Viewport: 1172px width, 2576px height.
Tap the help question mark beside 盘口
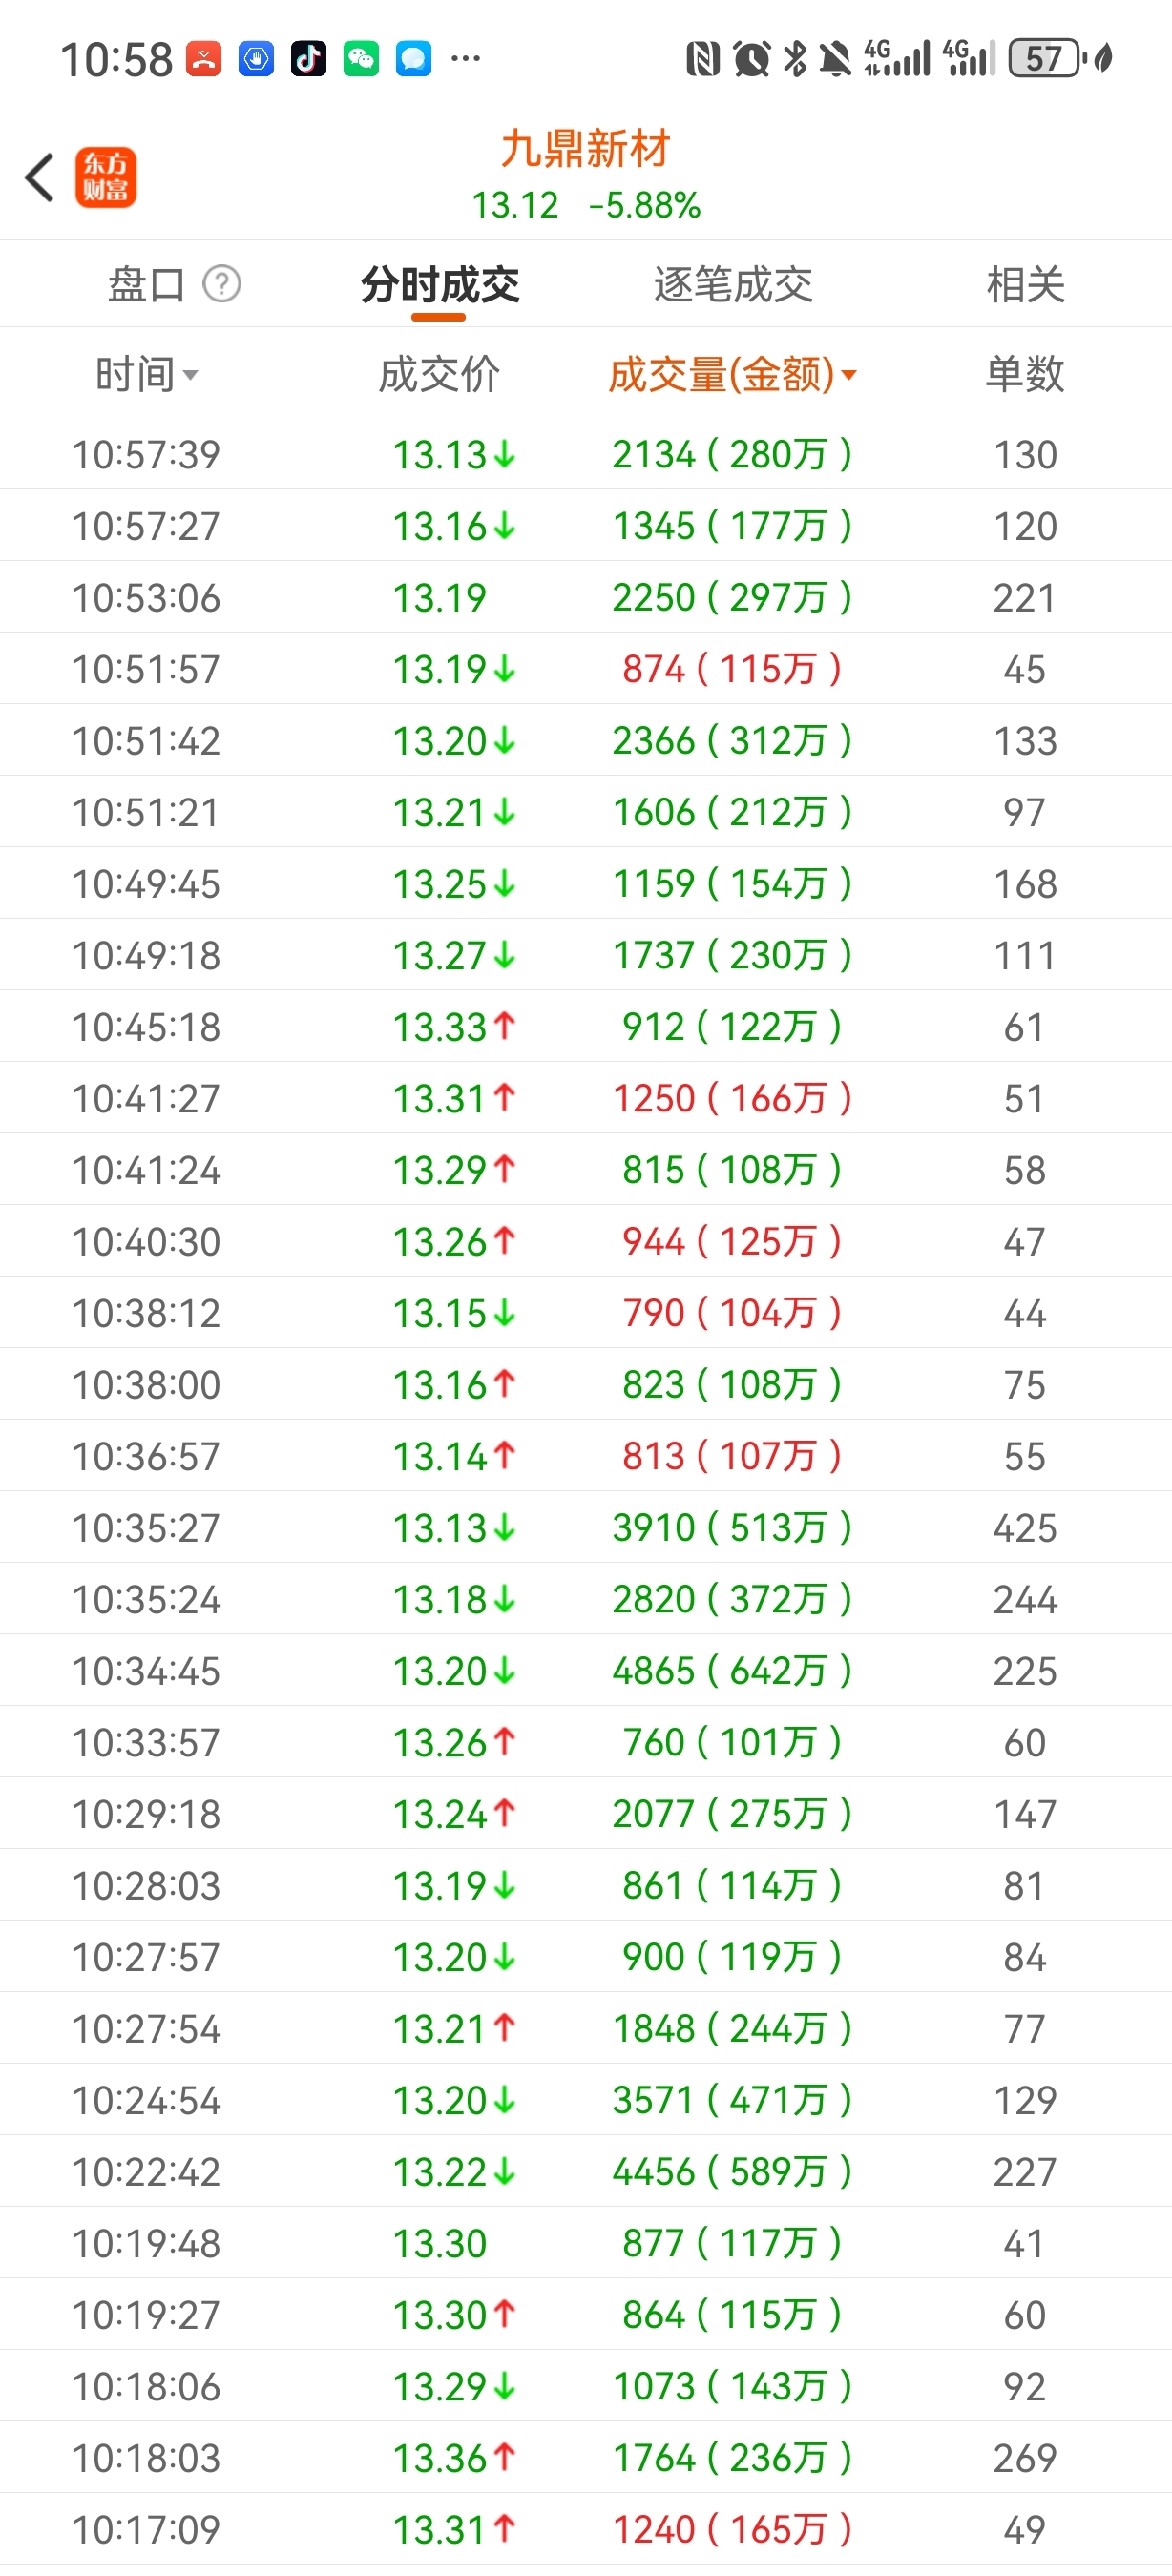click(x=222, y=284)
